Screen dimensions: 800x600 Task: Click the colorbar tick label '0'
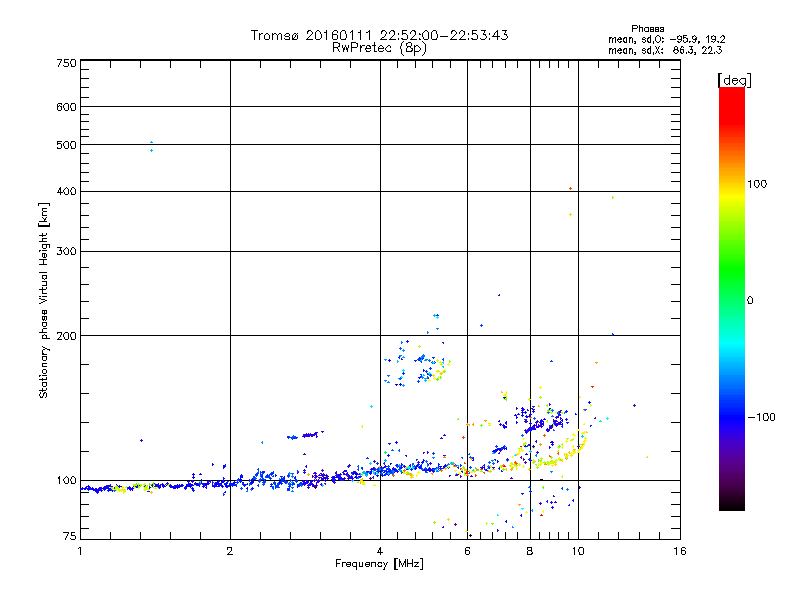click(x=750, y=300)
